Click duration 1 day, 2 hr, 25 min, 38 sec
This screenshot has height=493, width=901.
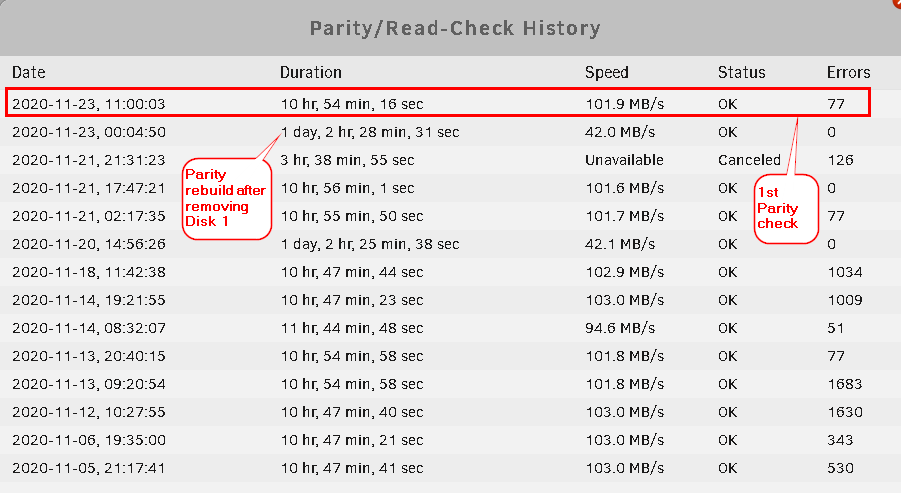(x=370, y=244)
